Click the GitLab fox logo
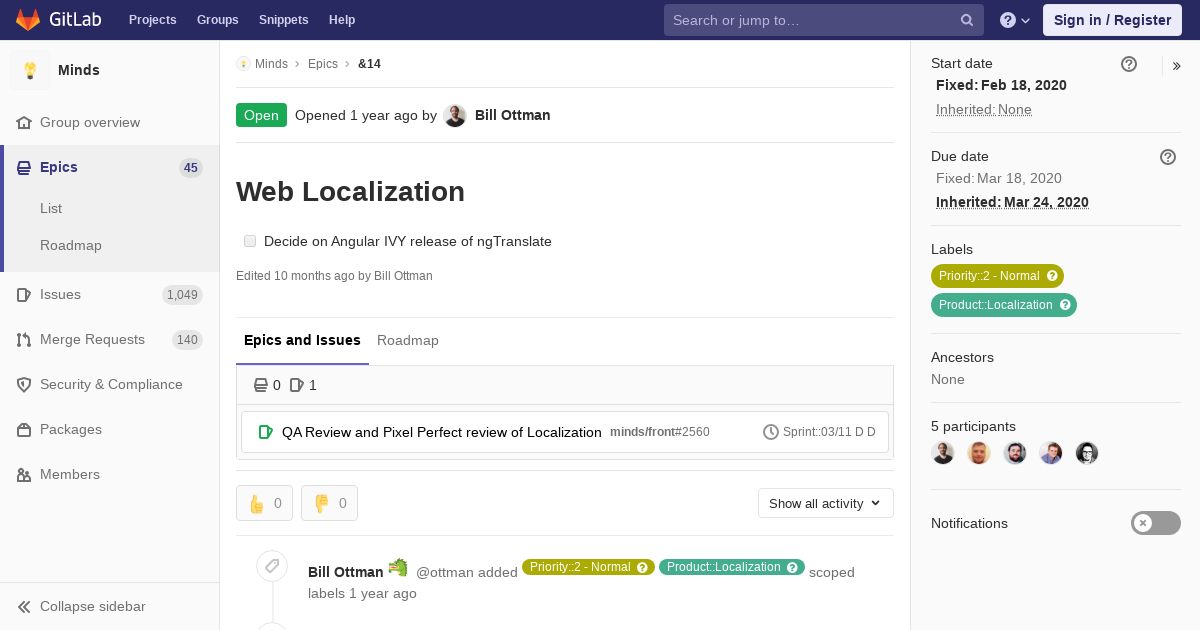This screenshot has width=1200, height=630. (x=28, y=20)
